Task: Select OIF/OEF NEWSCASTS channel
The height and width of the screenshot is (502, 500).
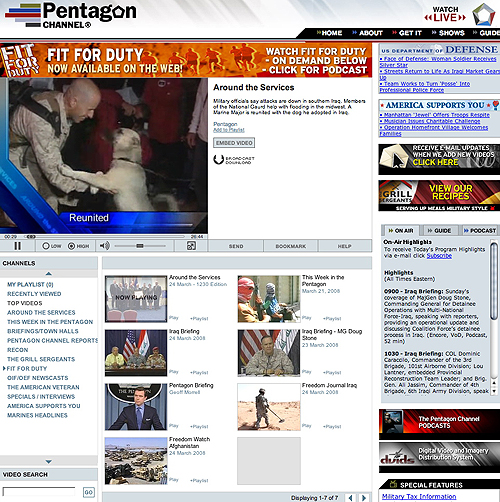Action: (38, 378)
